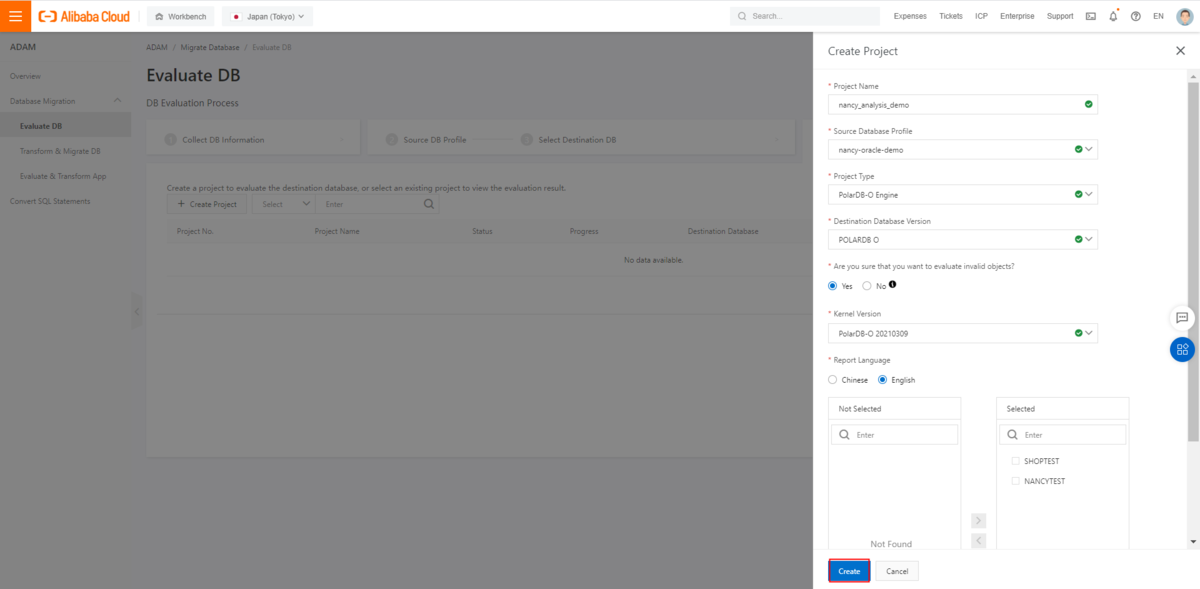Click the + Create Project button

click(x=207, y=204)
